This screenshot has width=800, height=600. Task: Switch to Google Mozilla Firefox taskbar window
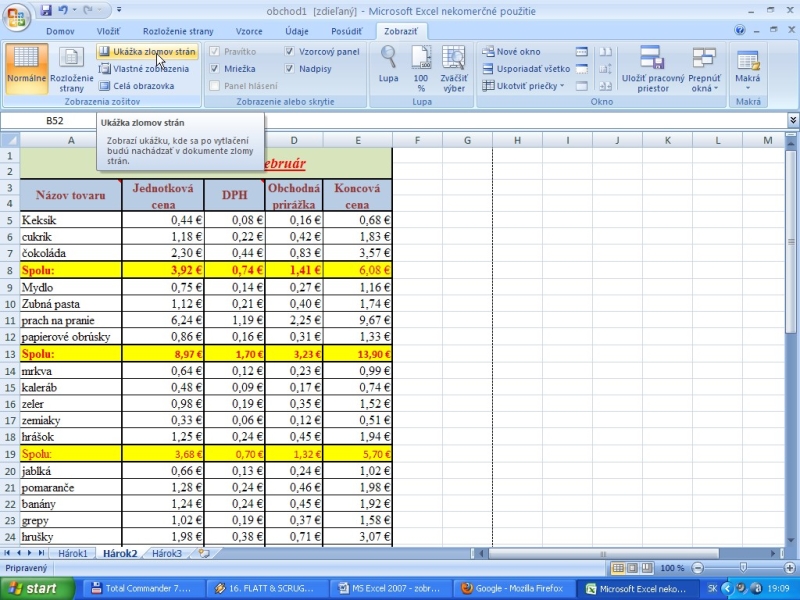point(514,588)
